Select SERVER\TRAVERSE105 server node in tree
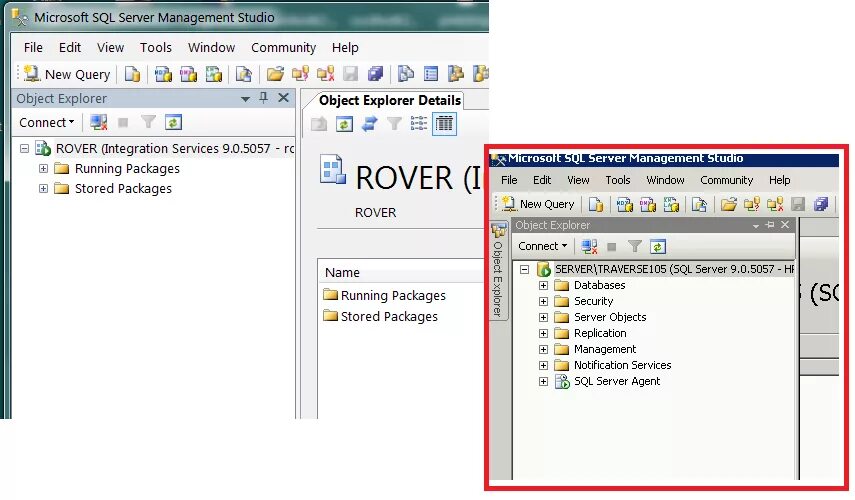Image resolution: width=855 pixels, height=500 pixels. 674,269
